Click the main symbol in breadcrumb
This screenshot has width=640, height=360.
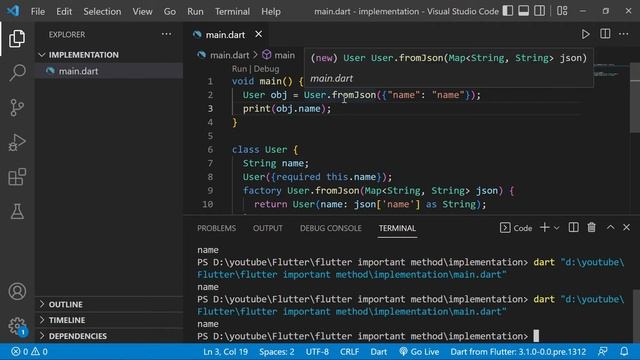(x=284, y=55)
